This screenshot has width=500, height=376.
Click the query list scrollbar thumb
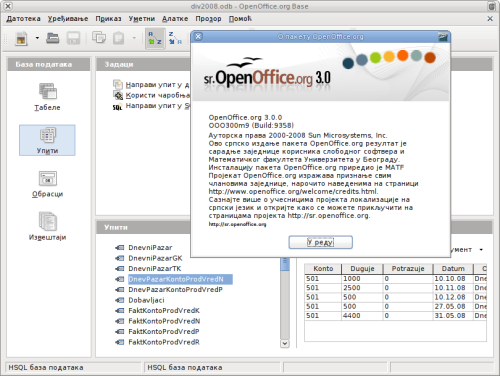(x=285, y=264)
